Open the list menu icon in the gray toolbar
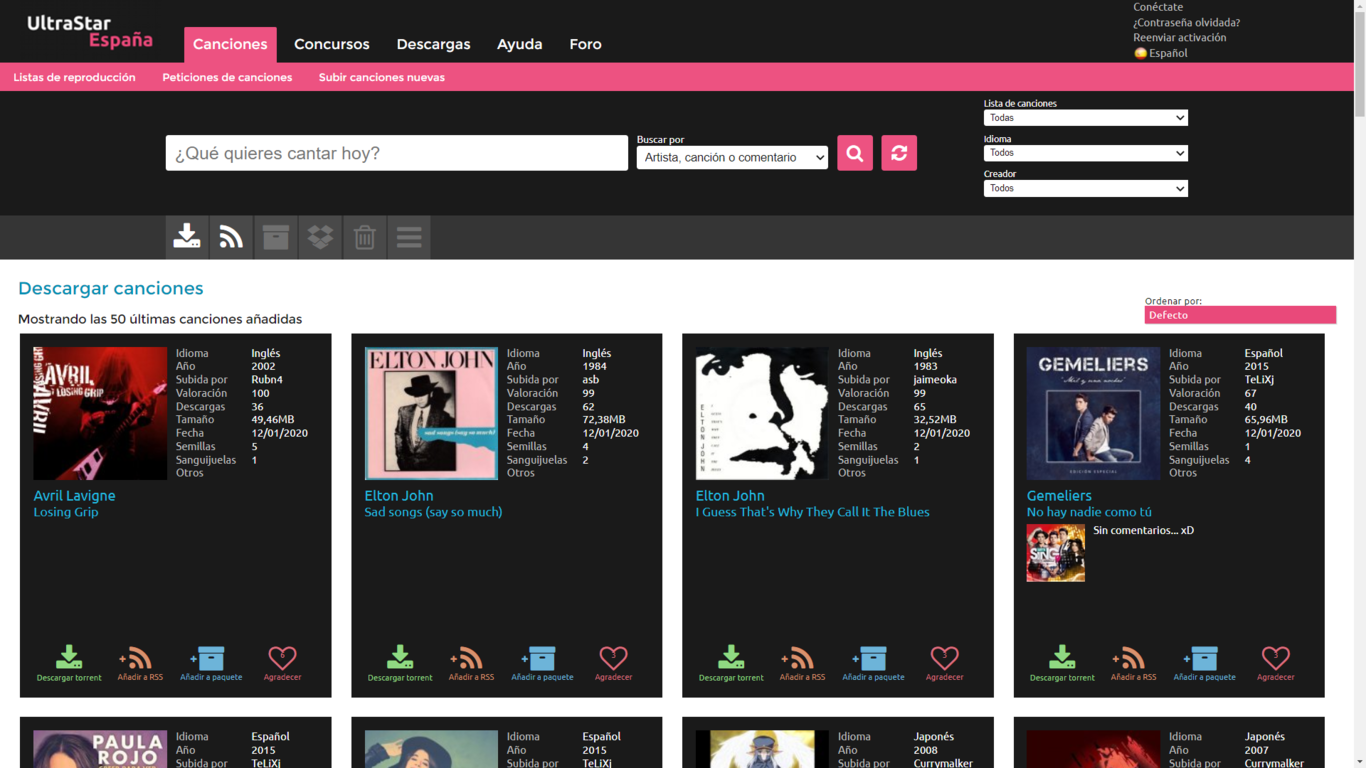This screenshot has width=1366, height=768. pyautogui.click(x=409, y=237)
